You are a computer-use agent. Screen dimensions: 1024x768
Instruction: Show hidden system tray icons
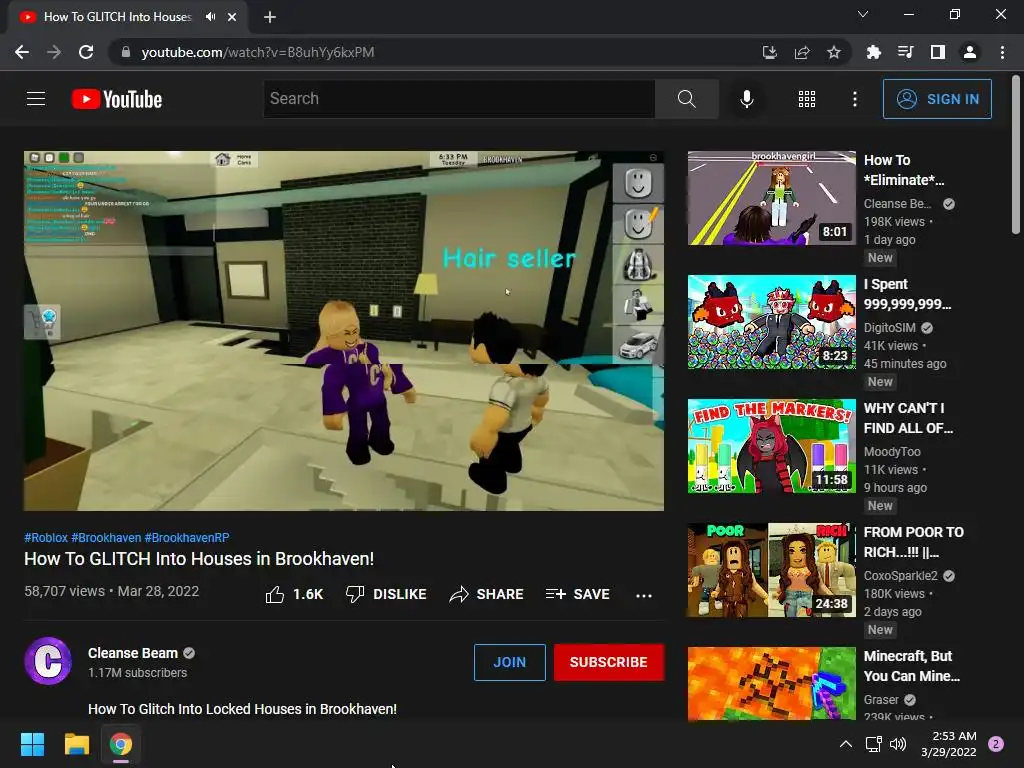(x=846, y=744)
